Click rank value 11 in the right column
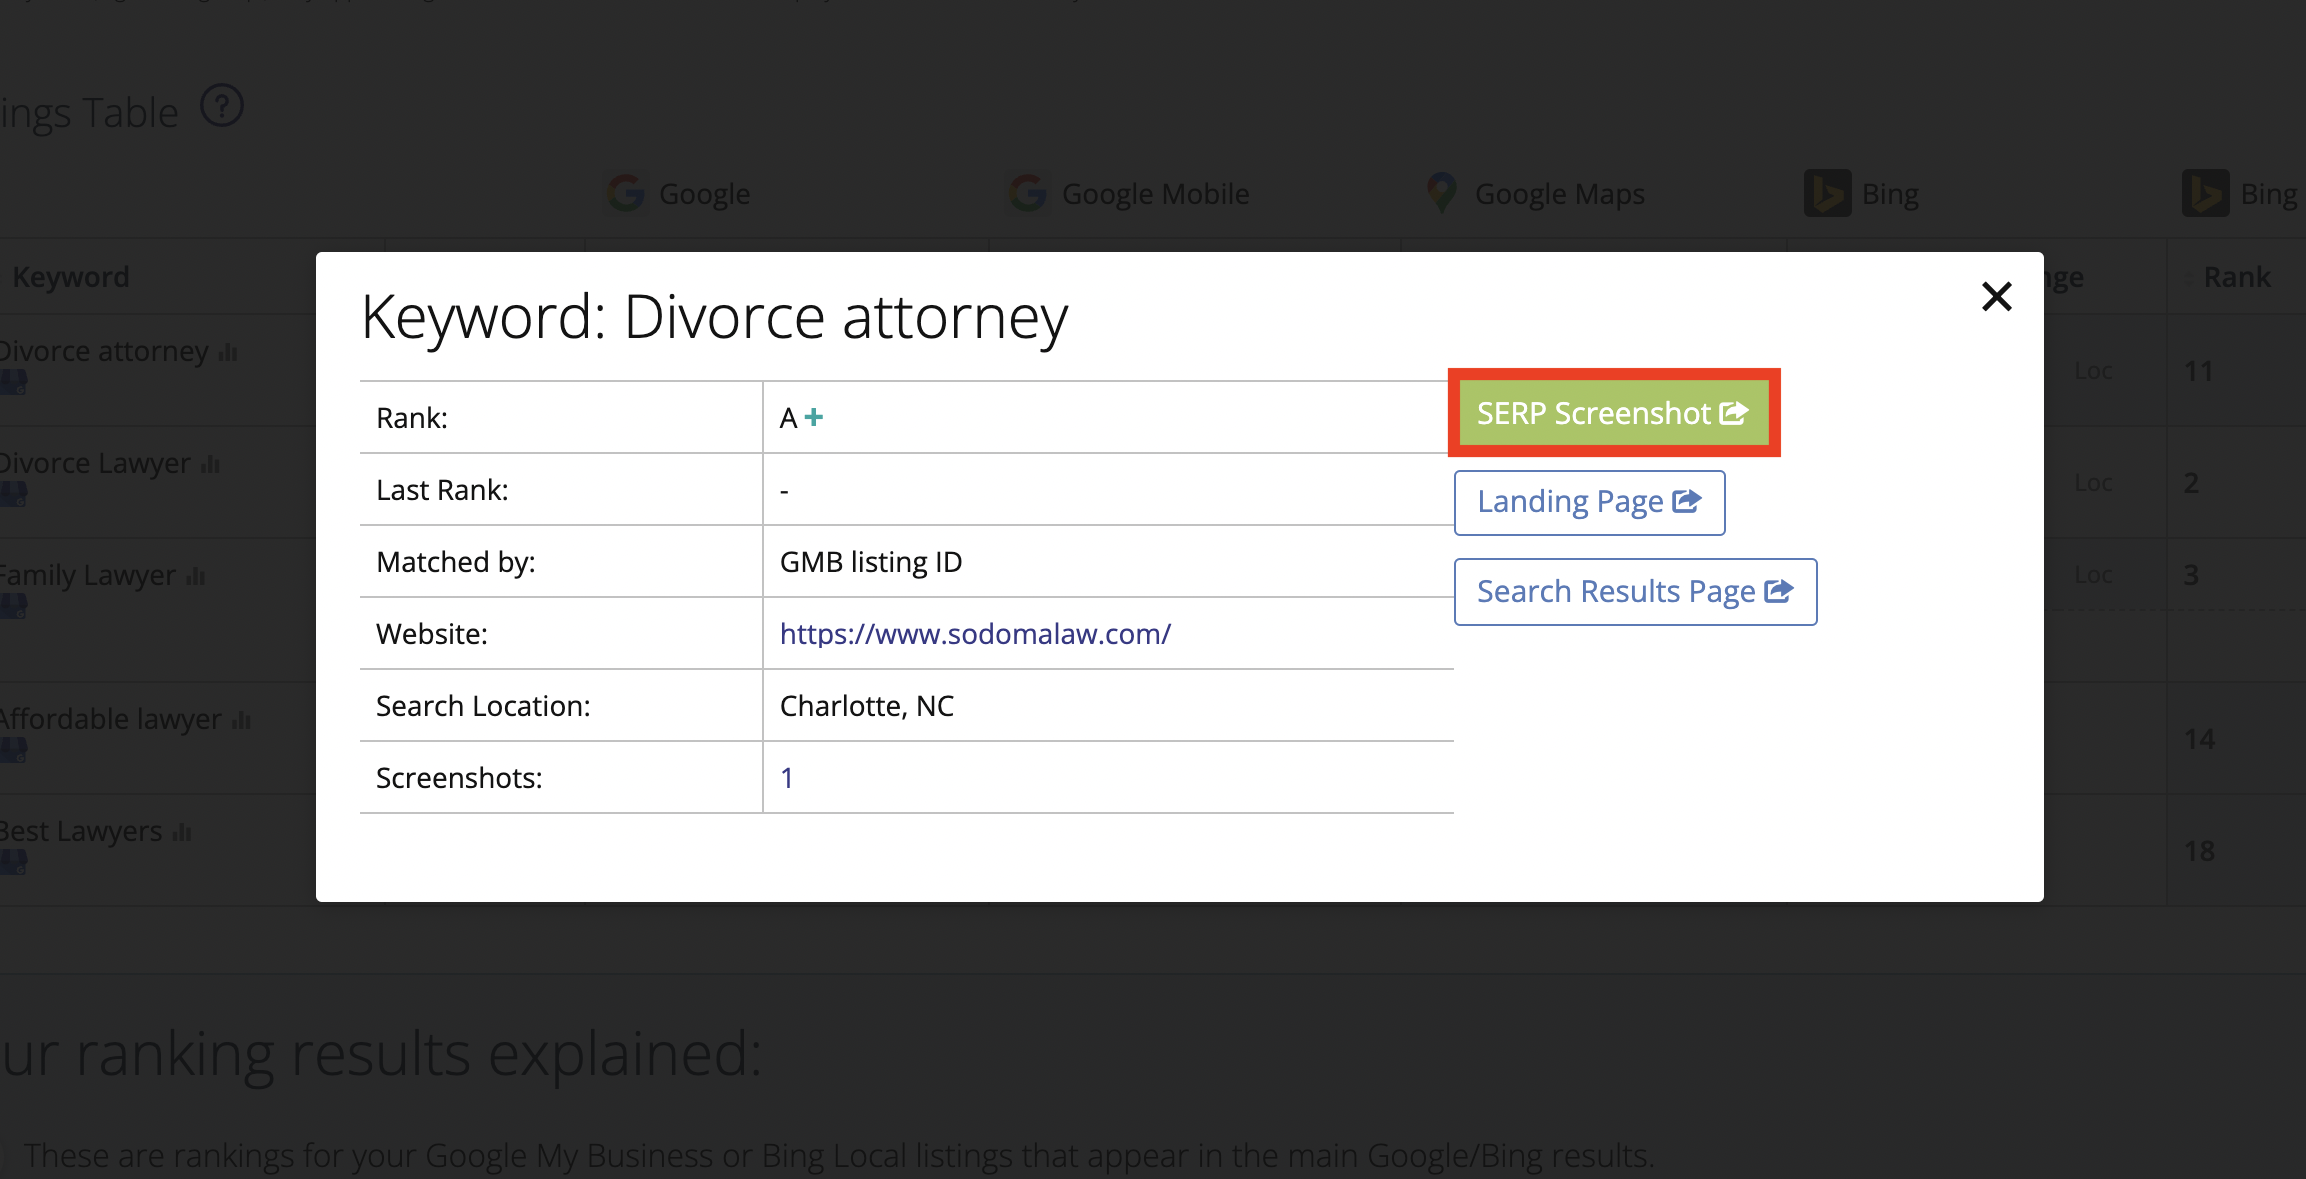The image size is (2306, 1179). [2198, 372]
